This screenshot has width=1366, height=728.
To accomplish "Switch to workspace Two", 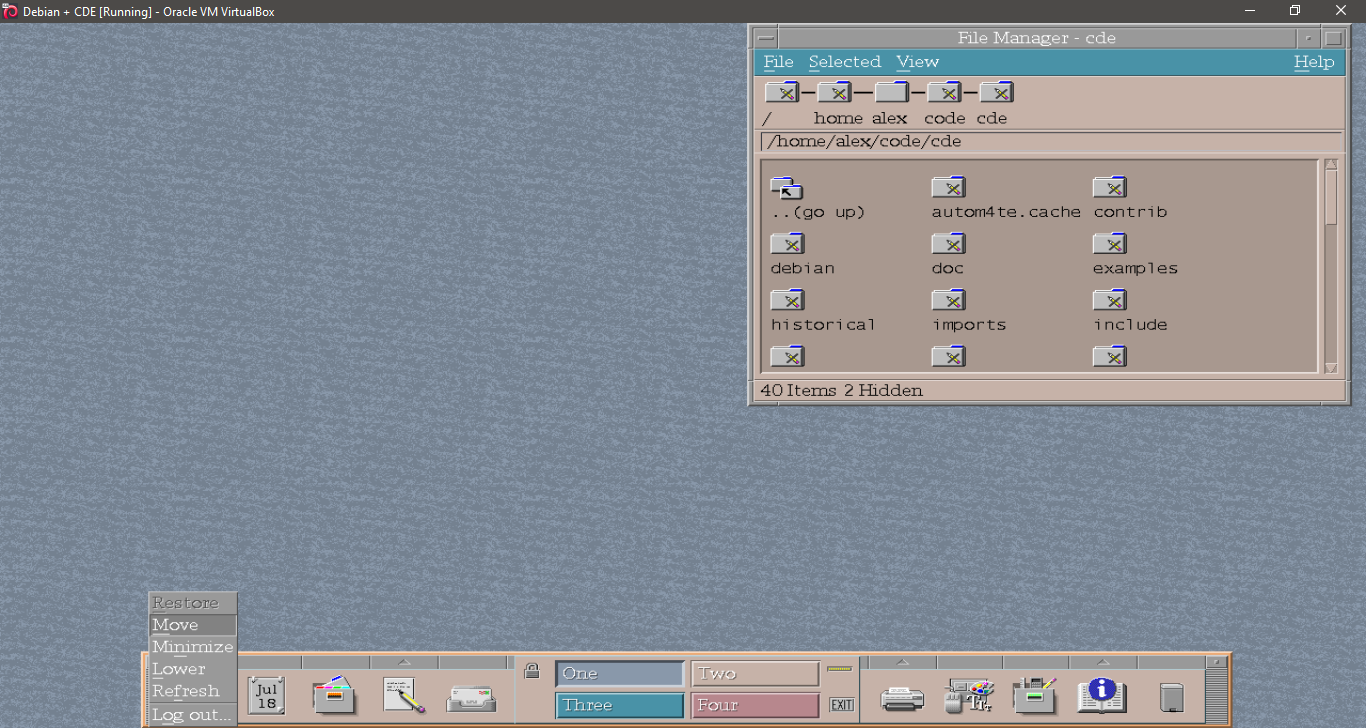I will (755, 674).
